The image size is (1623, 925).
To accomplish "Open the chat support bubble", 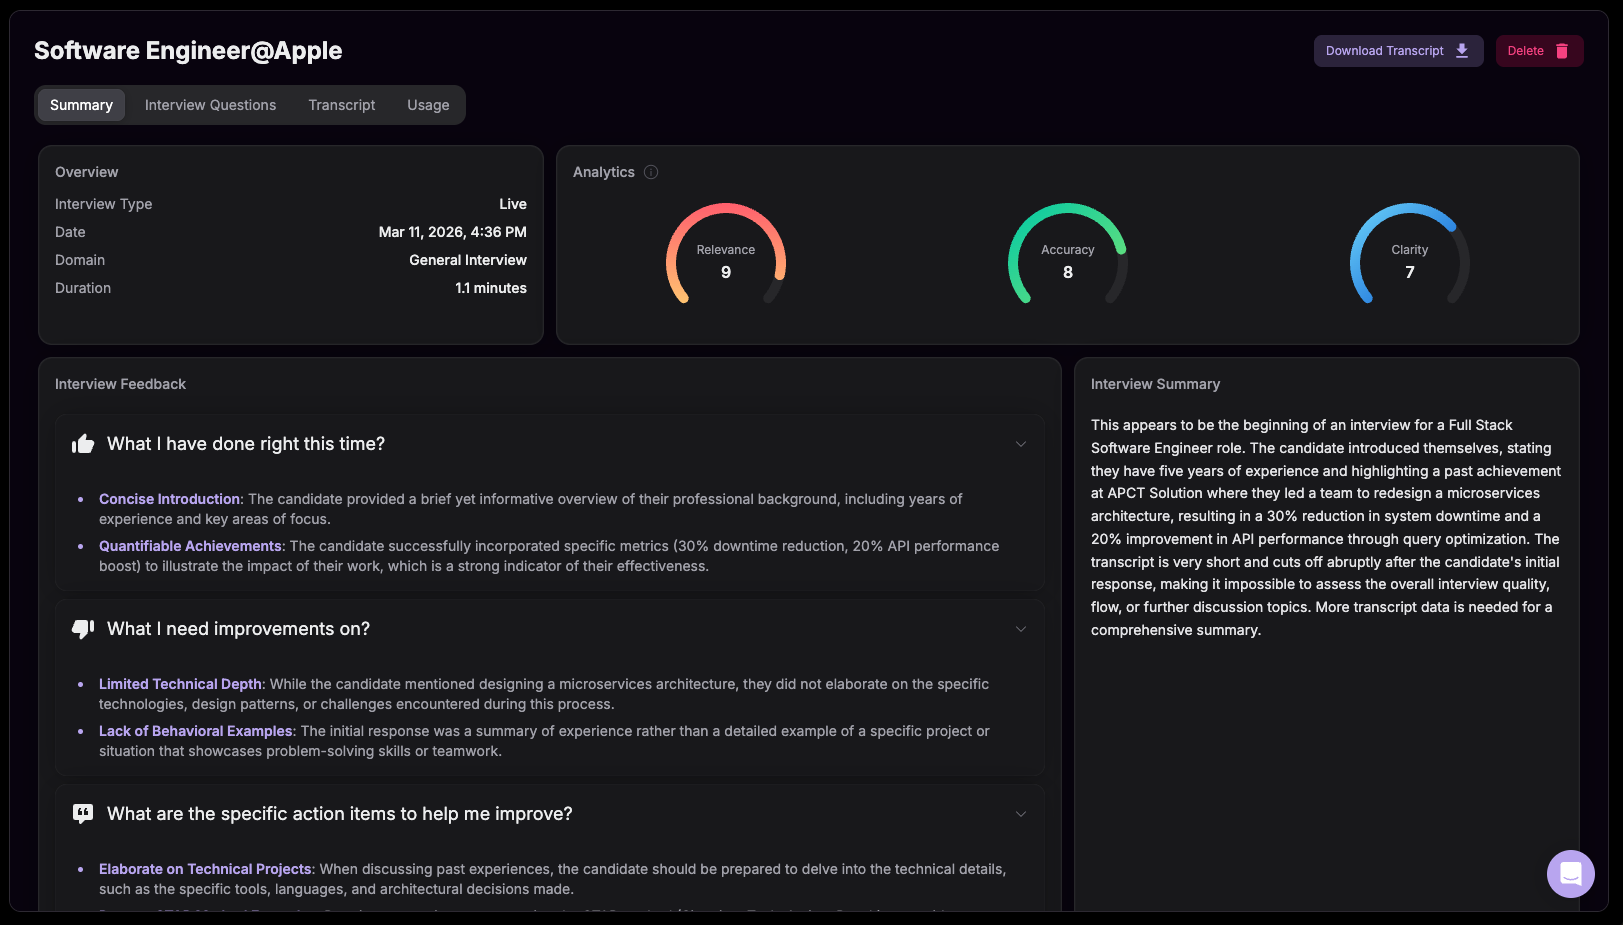I will pos(1571,874).
